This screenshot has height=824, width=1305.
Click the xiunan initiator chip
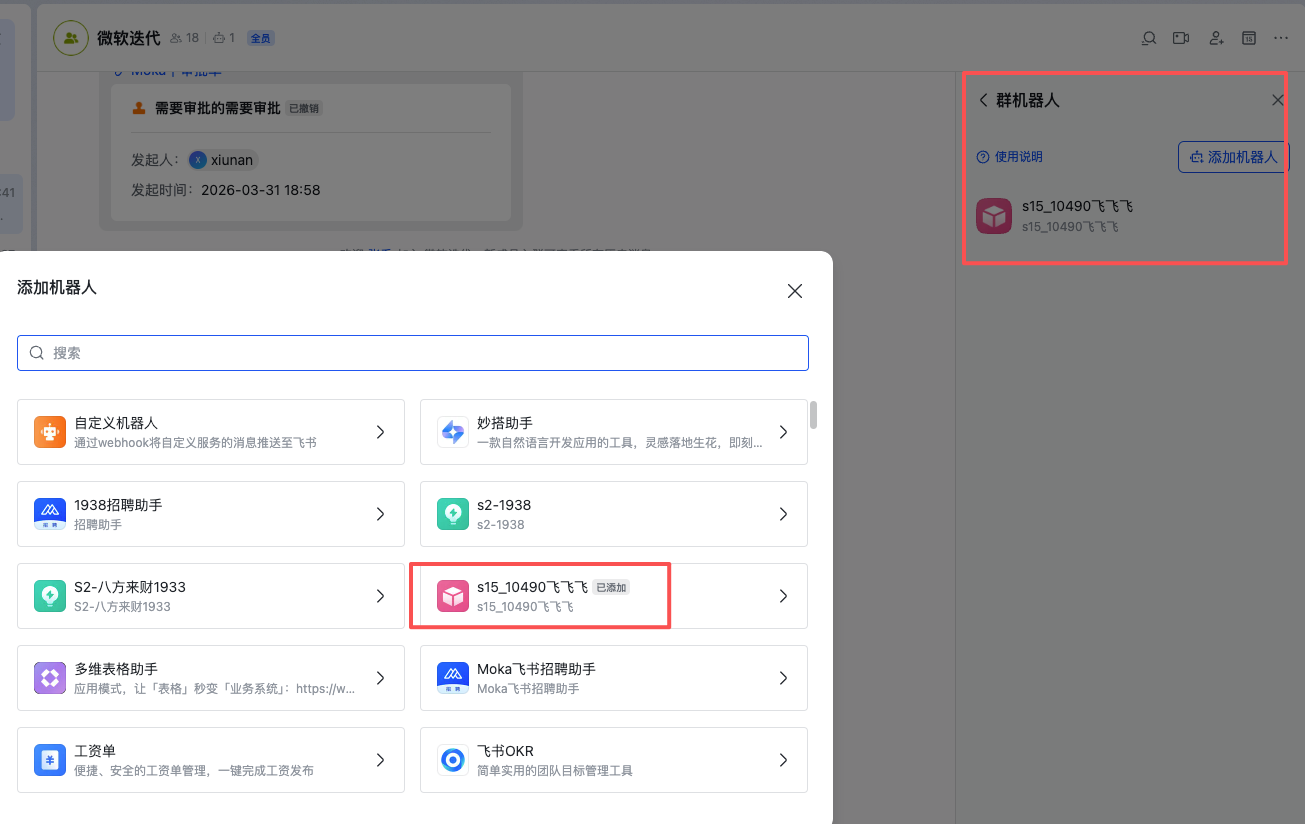[x=223, y=160]
